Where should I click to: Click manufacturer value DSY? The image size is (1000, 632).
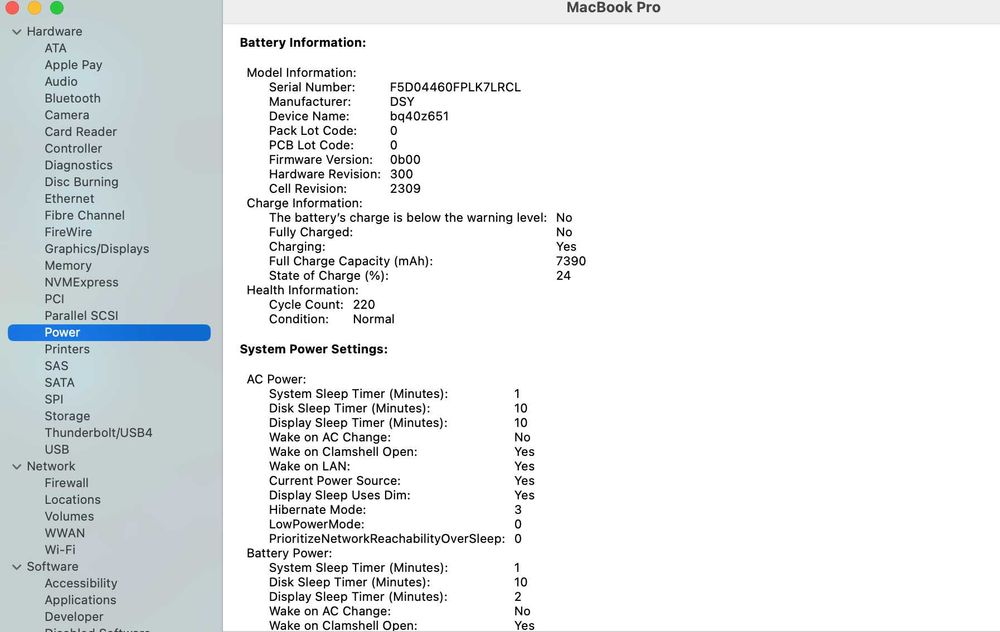click(x=402, y=101)
